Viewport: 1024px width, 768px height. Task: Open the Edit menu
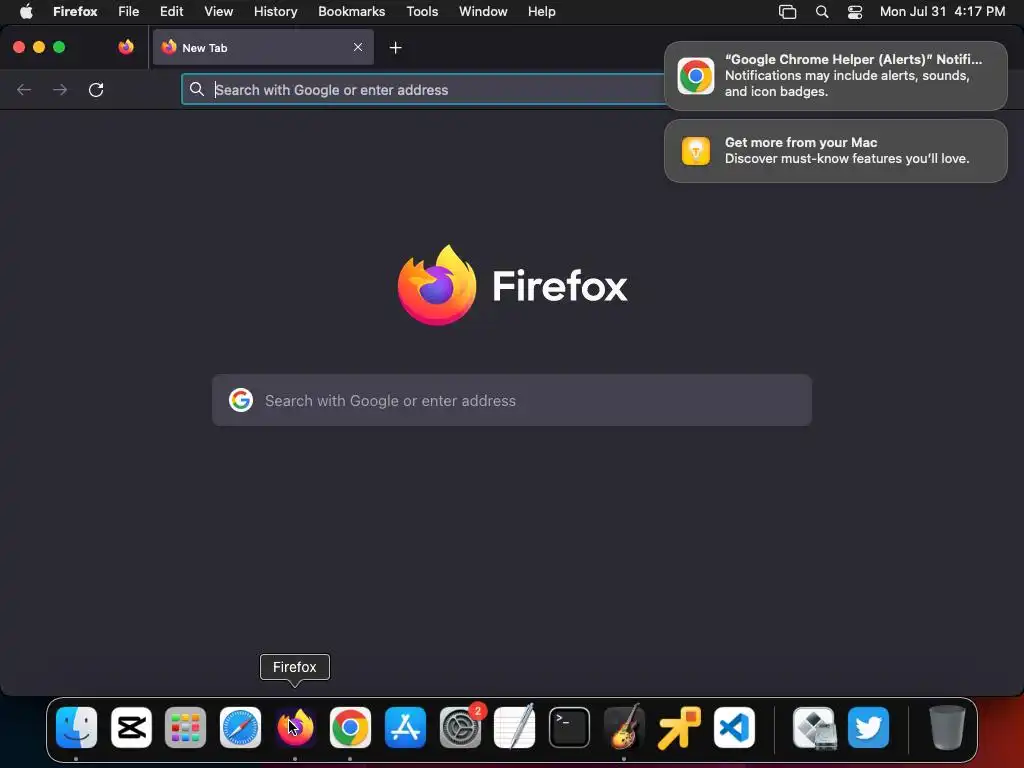click(x=171, y=11)
